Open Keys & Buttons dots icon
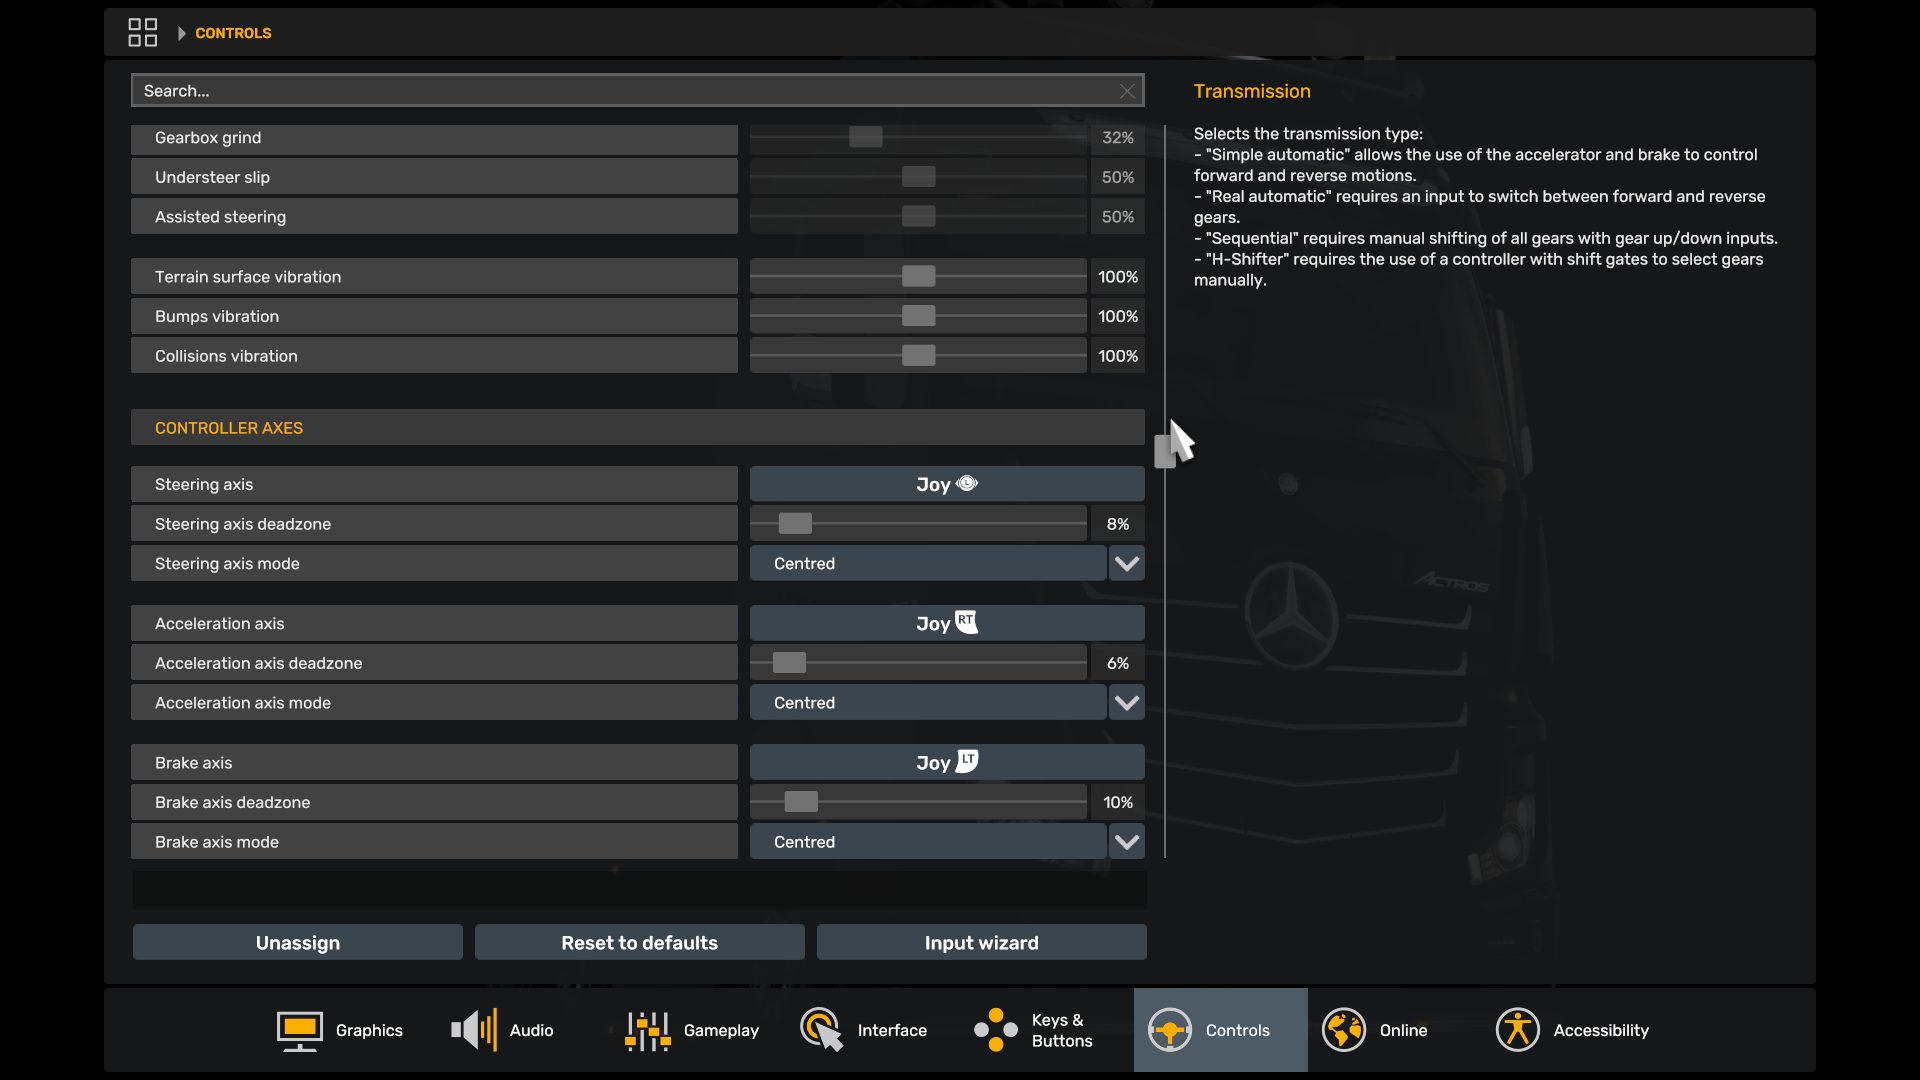Viewport: 1920px width, 1080px height. coord(995,1030)
